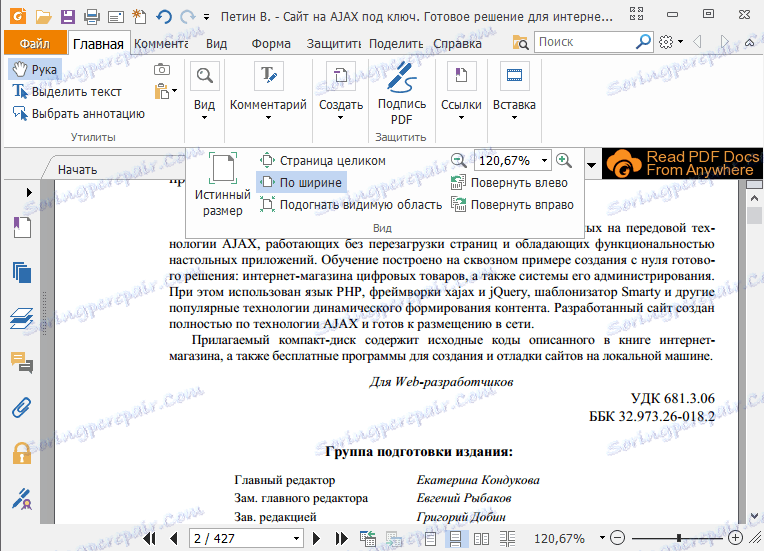Switch to single page view mode
The width and height of the screenshot is (764, 551).
coord(430,538)
